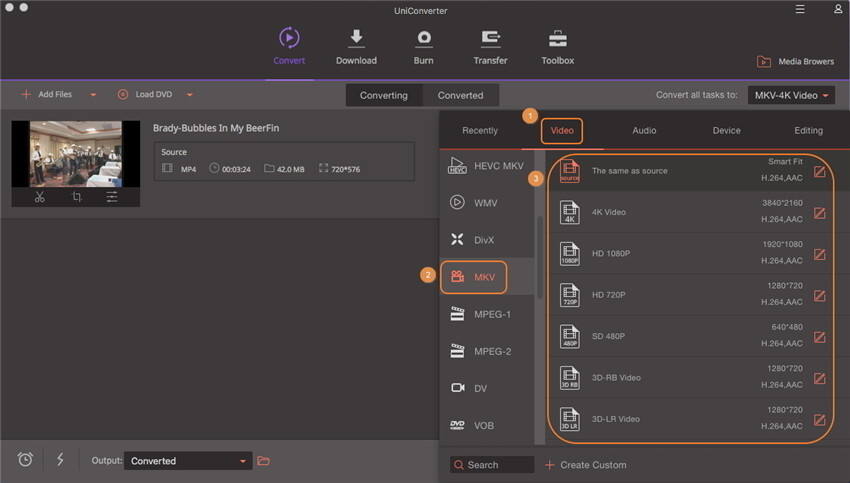Open the output folder icon
Screen dimensions: 850x483
pyautogui.click(x=263, y=461)
